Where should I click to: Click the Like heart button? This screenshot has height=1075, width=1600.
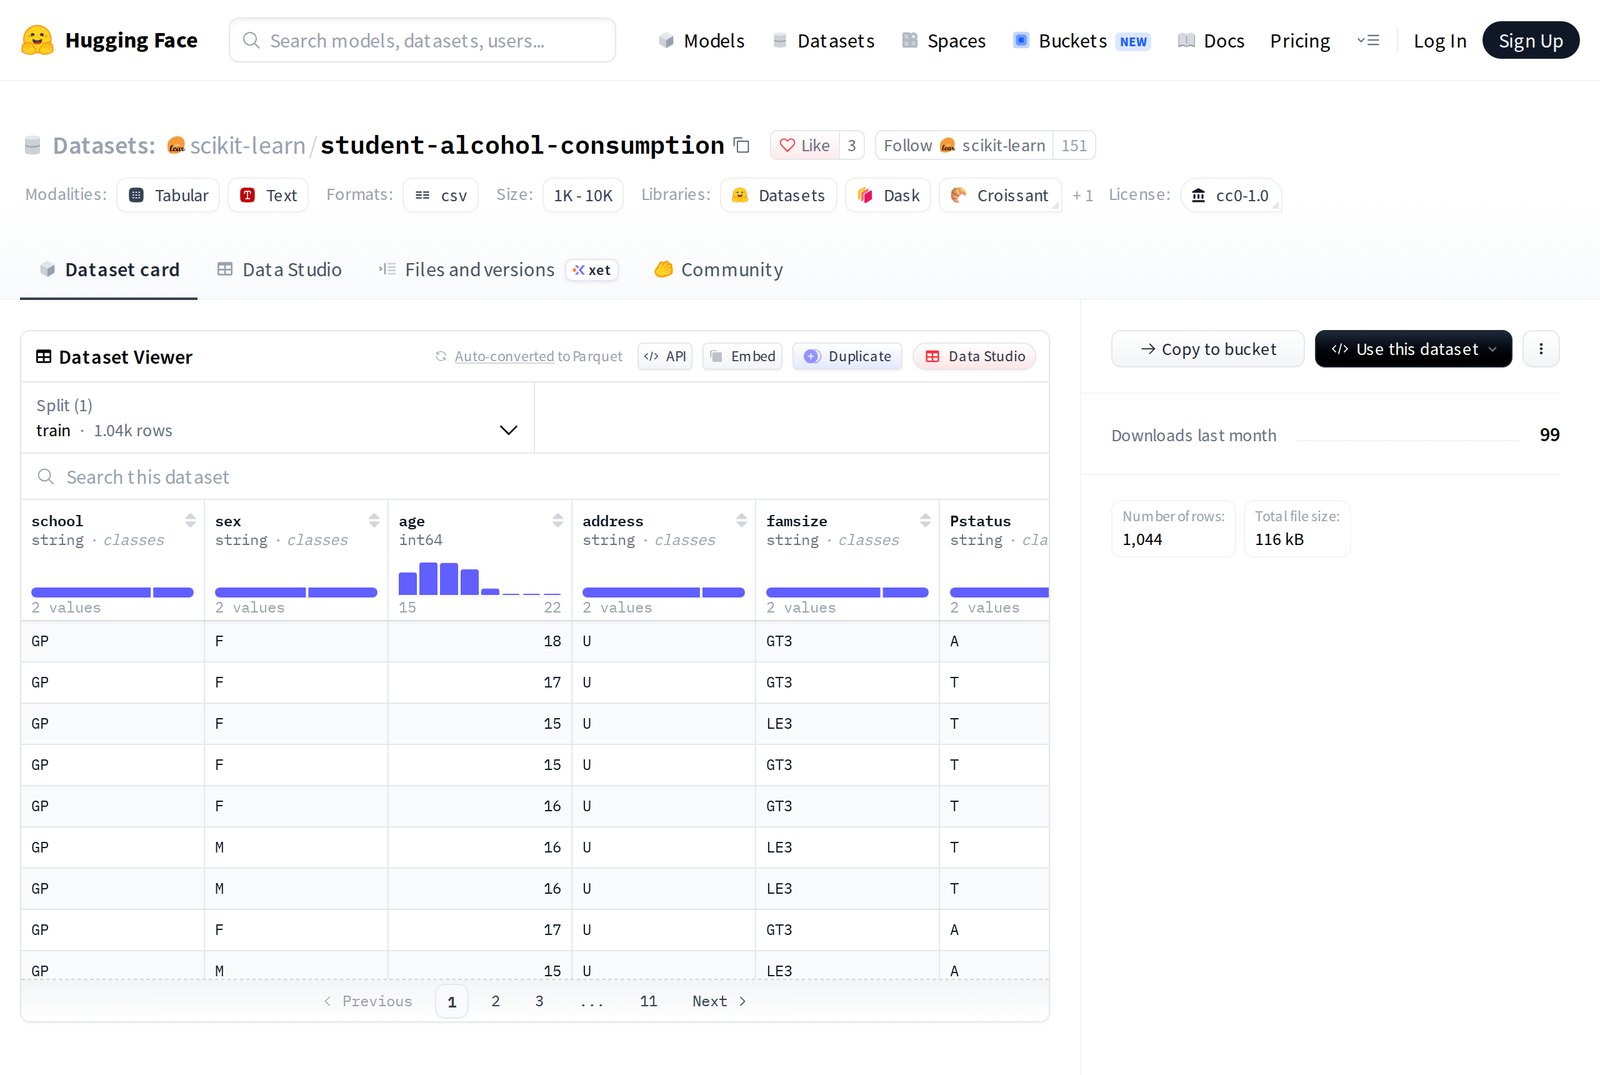[x=805, y=145]
